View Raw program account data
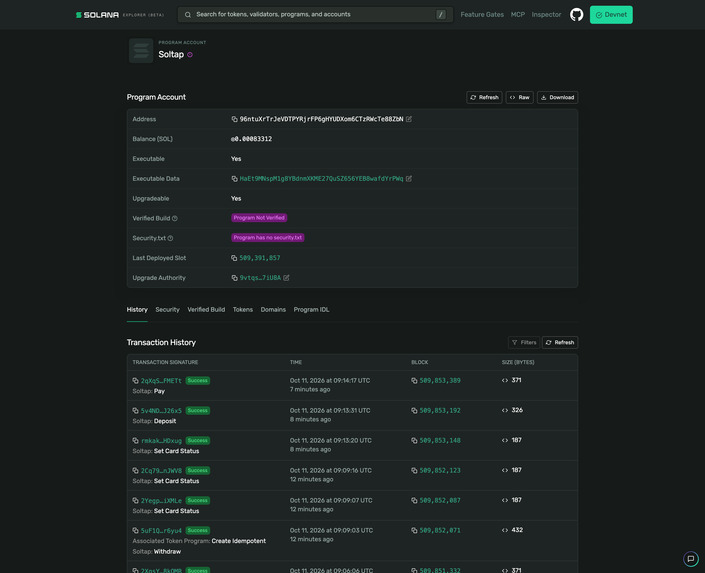This screenshot has height=573, width=705. tap(519, 98)
